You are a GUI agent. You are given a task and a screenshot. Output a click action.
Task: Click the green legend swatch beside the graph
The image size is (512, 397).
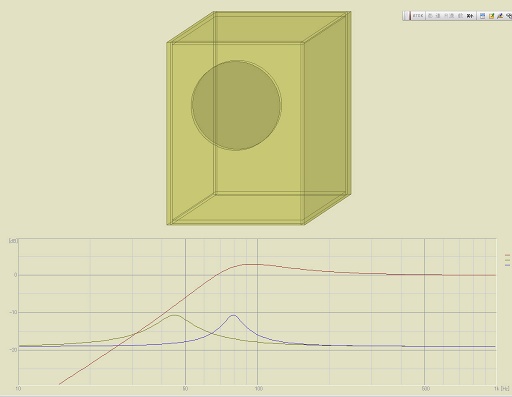(507, 260)
